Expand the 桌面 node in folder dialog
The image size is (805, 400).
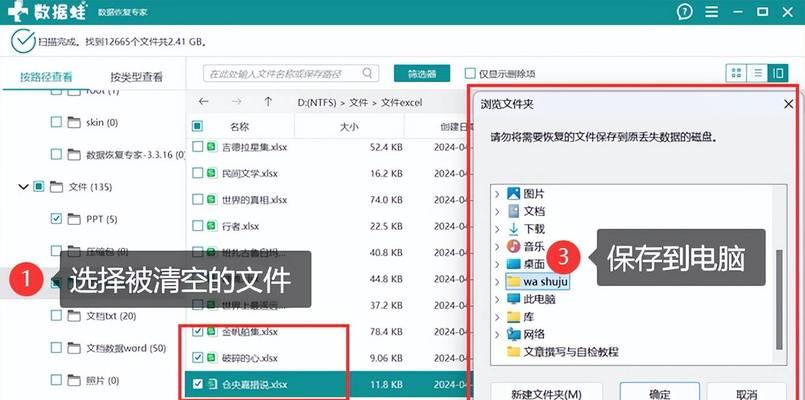tap(497, 264)
